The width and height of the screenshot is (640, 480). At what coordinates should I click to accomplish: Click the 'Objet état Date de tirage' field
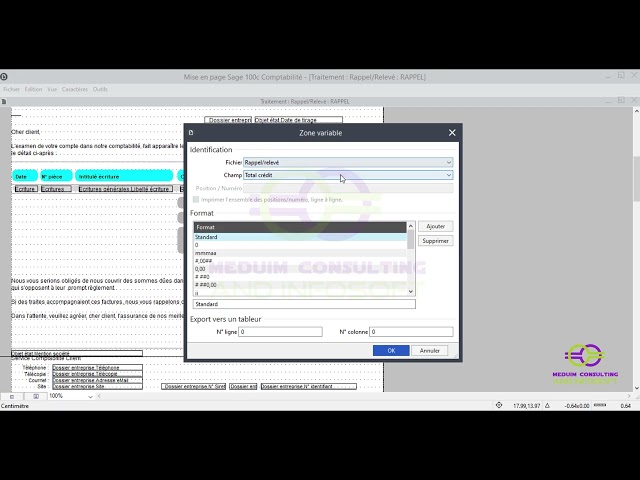click(x=298, y=120)
